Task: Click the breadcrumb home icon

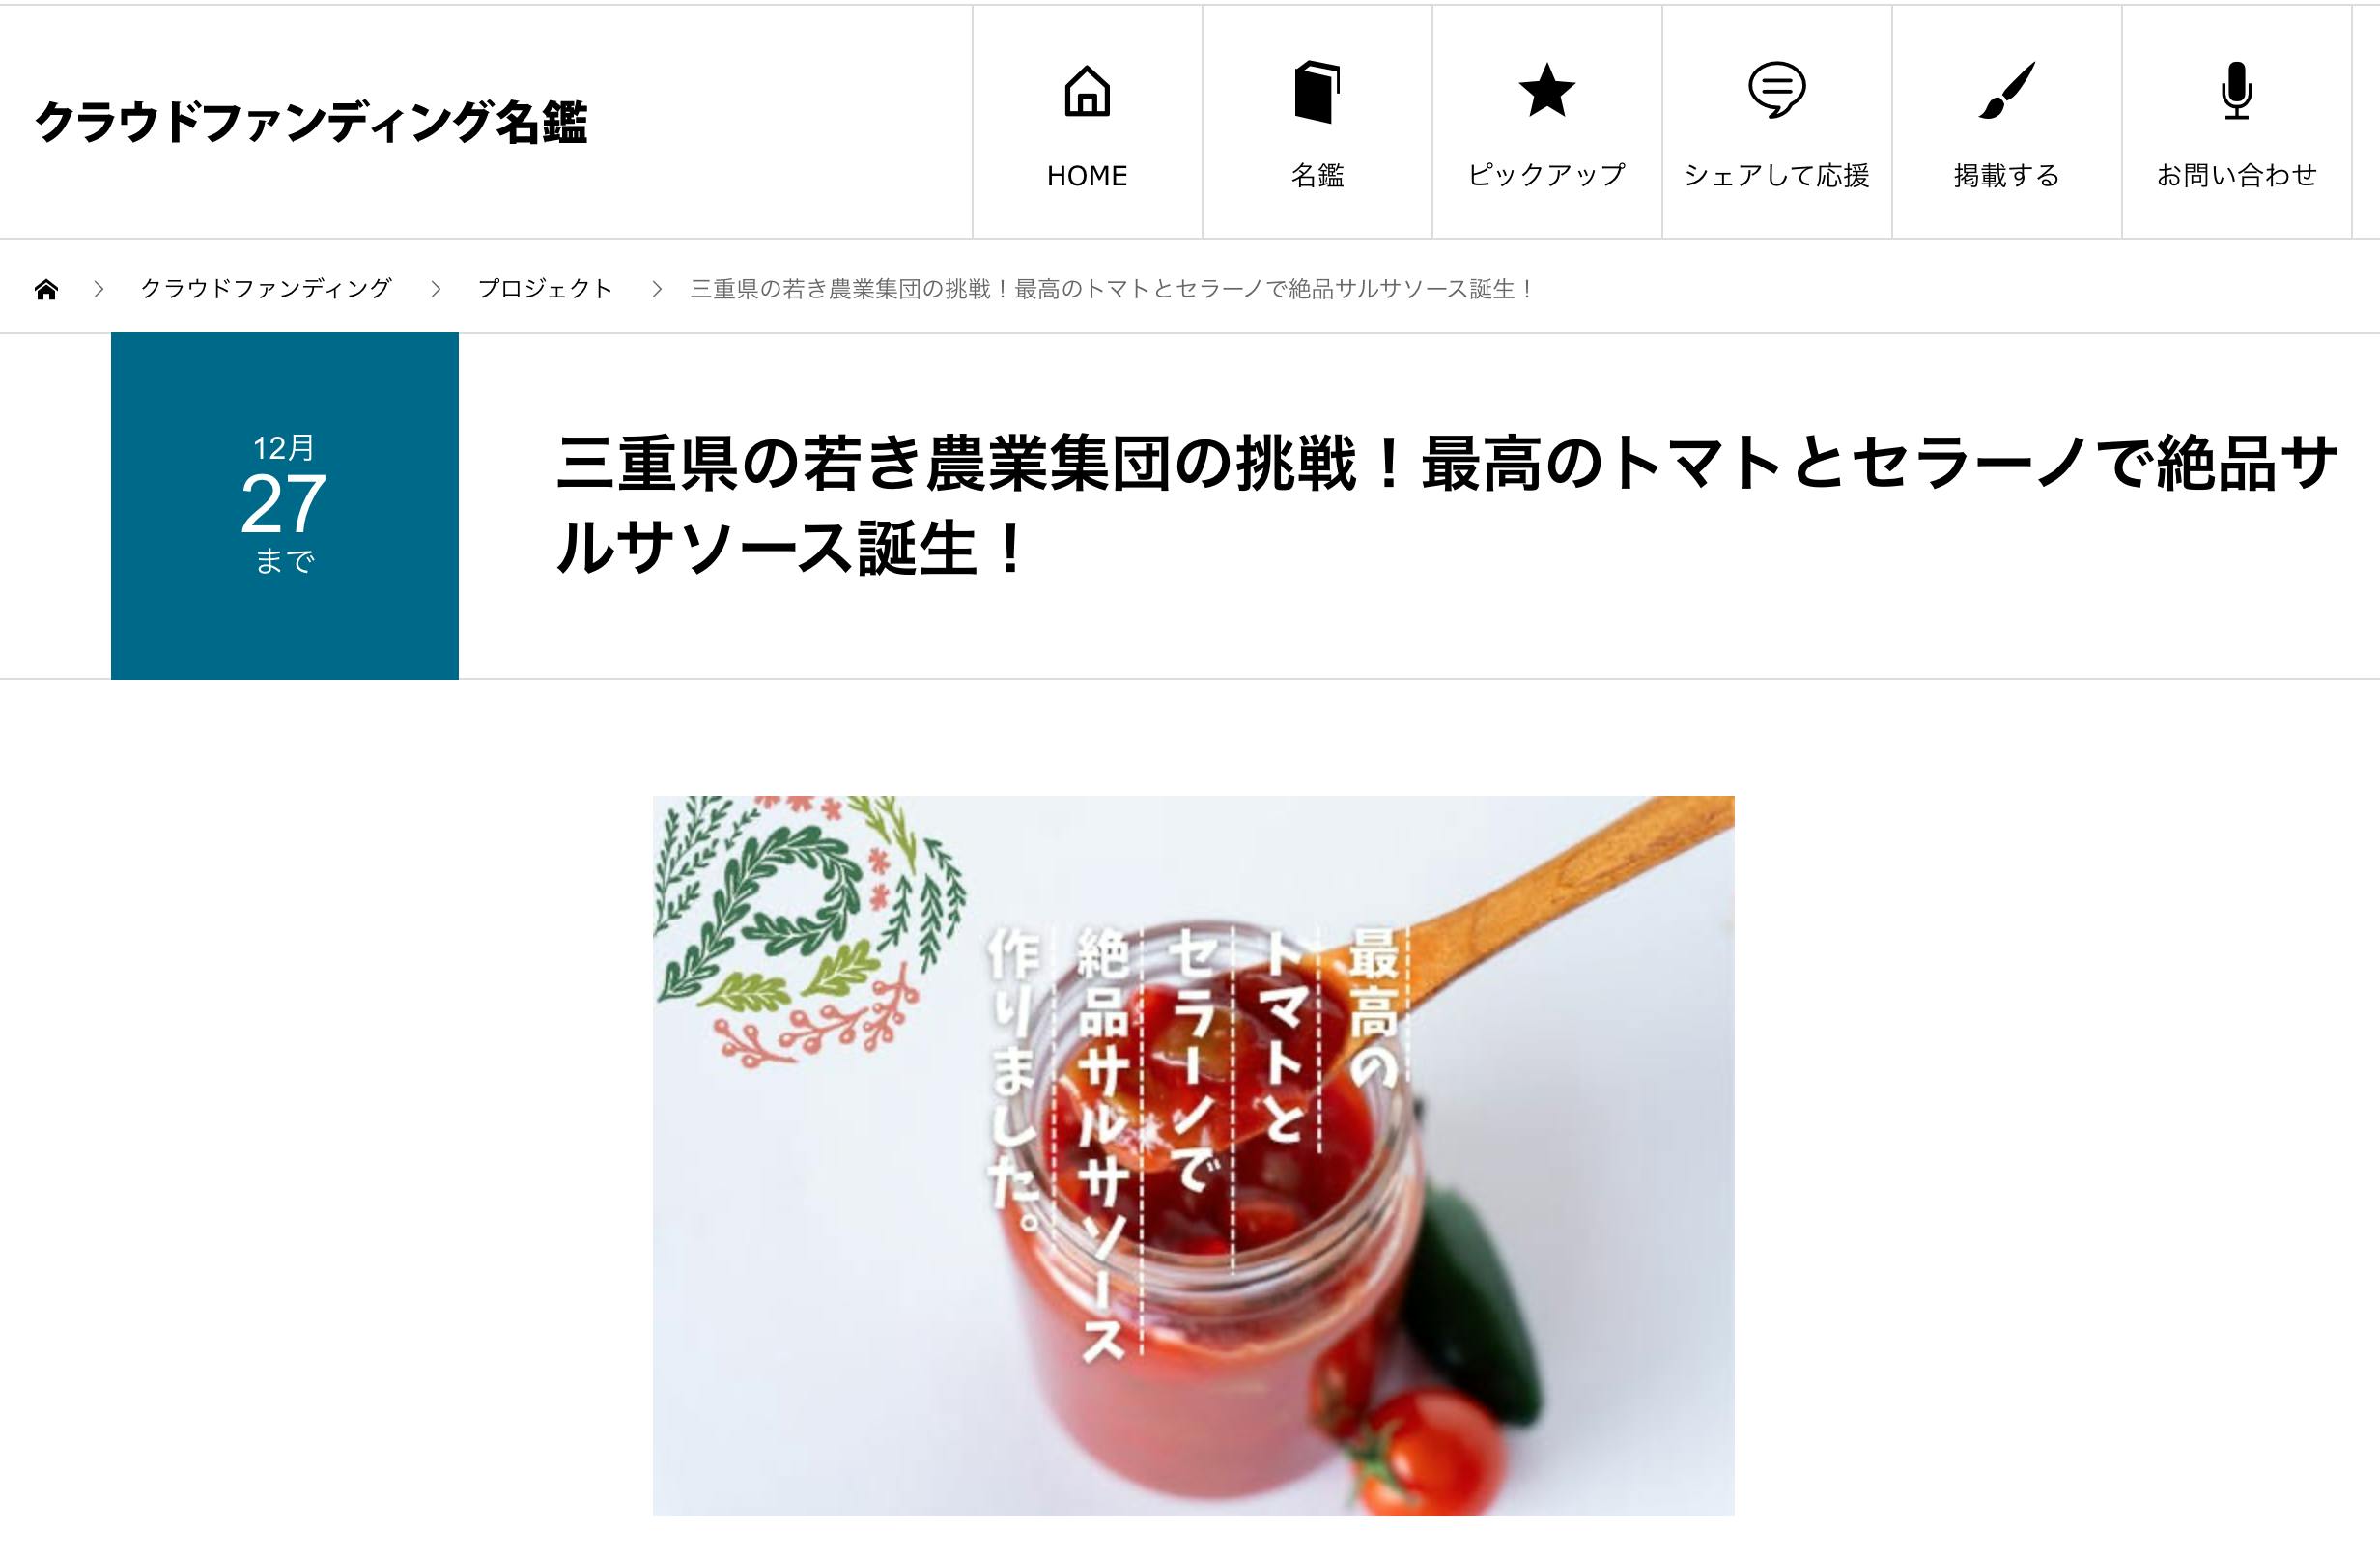Action: point(46,290)
